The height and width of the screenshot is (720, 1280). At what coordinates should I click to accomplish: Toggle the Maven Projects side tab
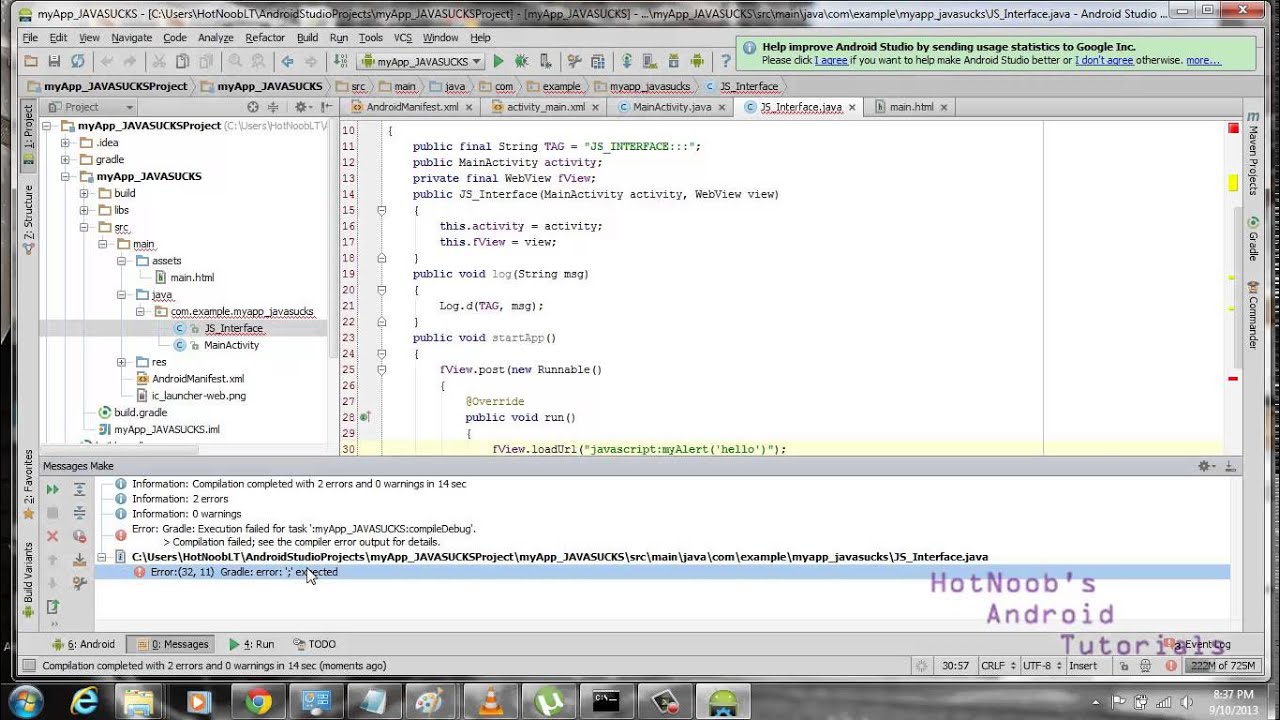(1253, 152)
